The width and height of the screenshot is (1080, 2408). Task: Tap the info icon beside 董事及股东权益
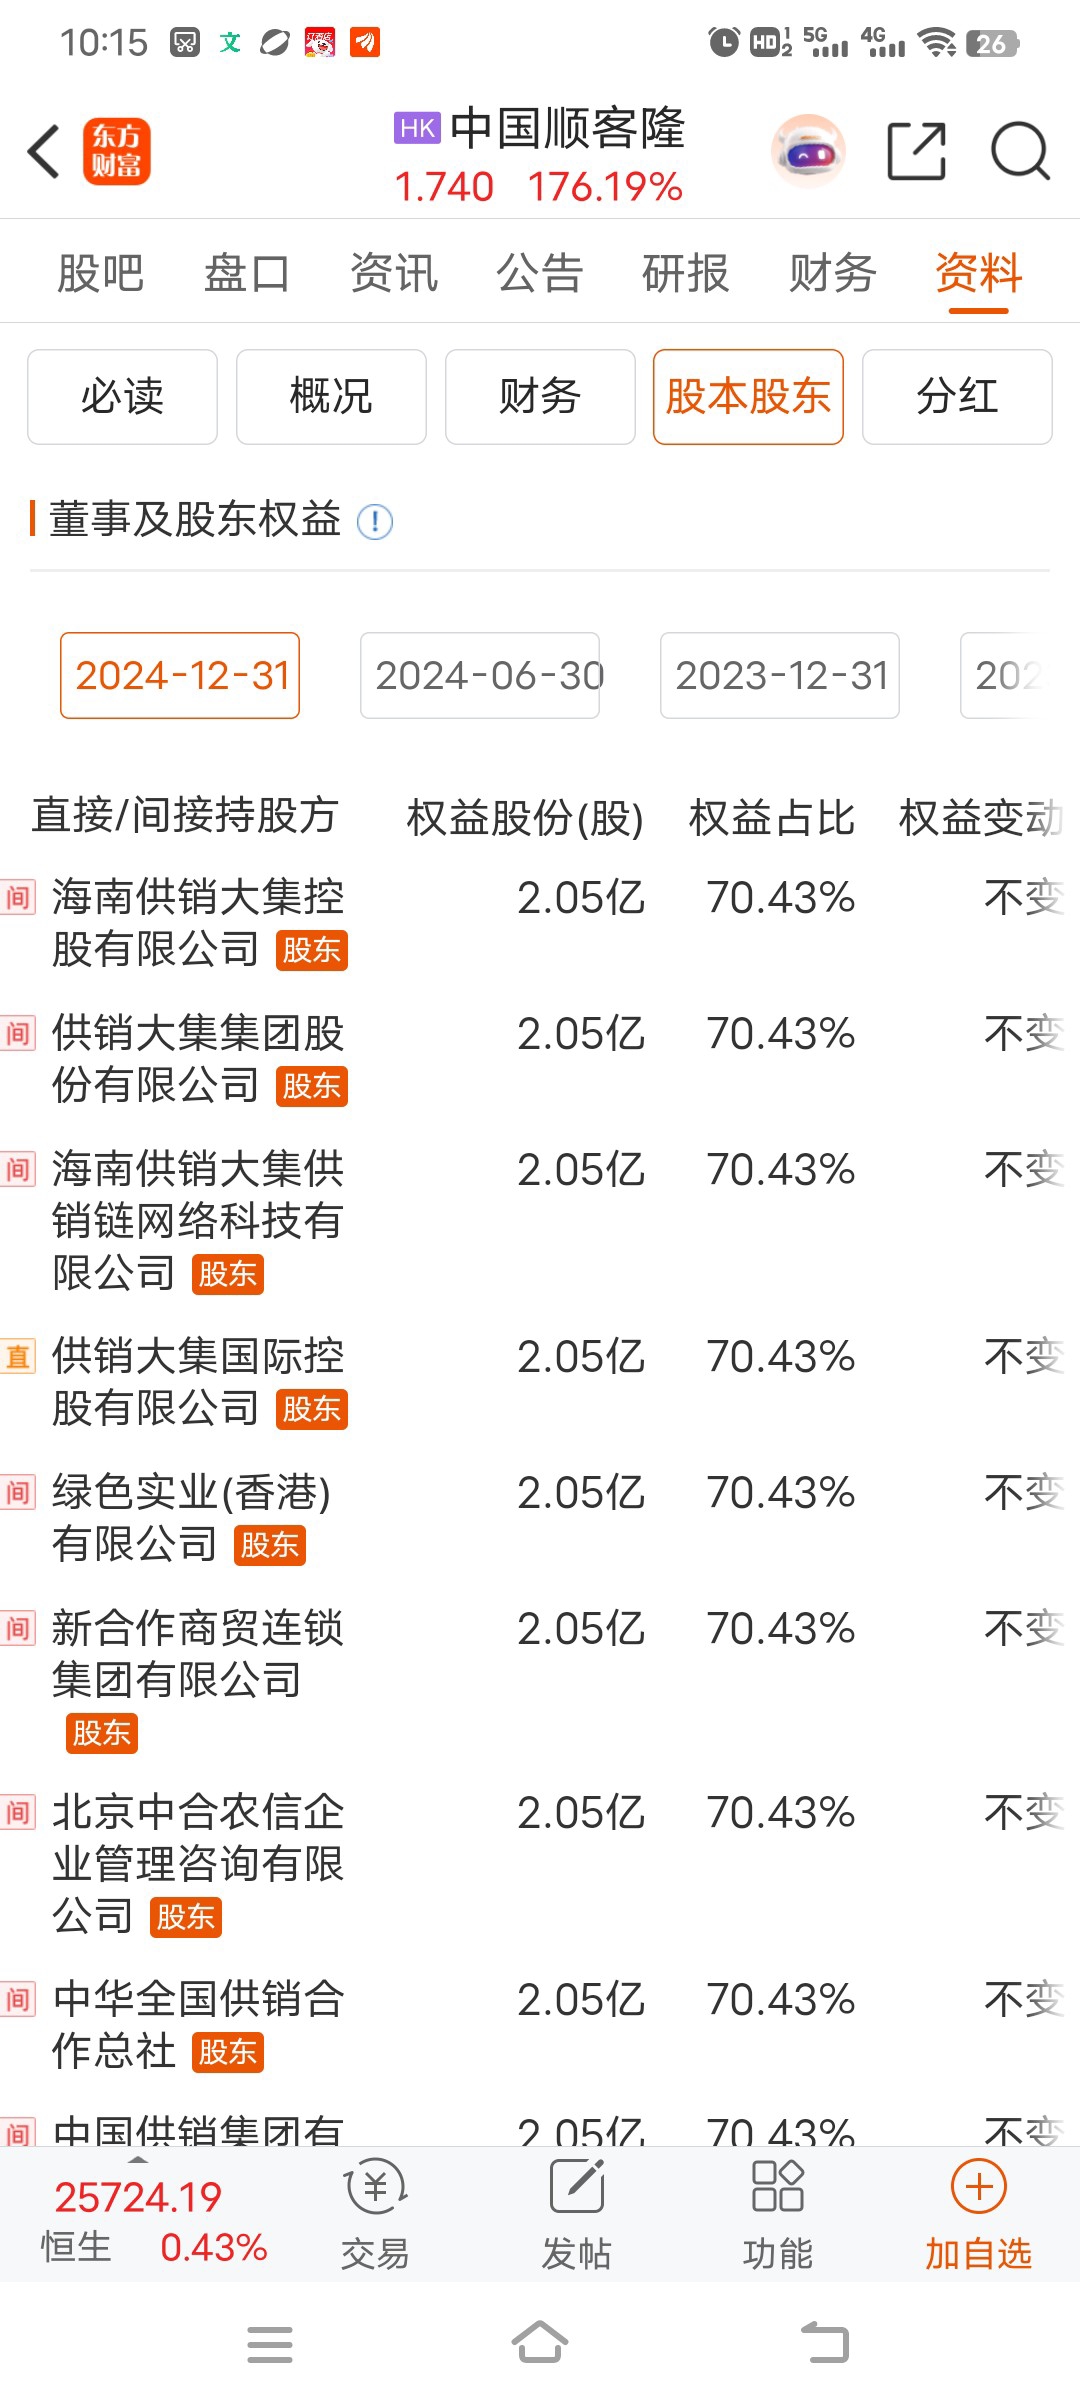tap(375, 522)
